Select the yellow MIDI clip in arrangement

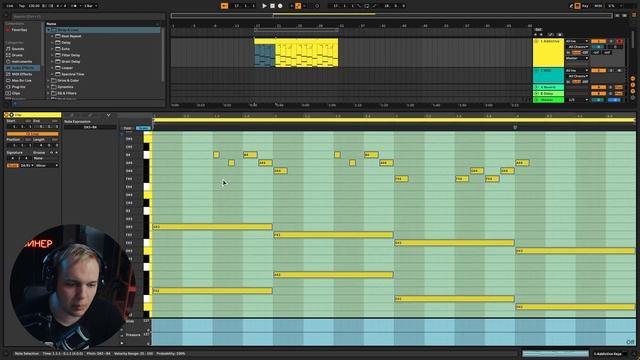tap(307, 53)
